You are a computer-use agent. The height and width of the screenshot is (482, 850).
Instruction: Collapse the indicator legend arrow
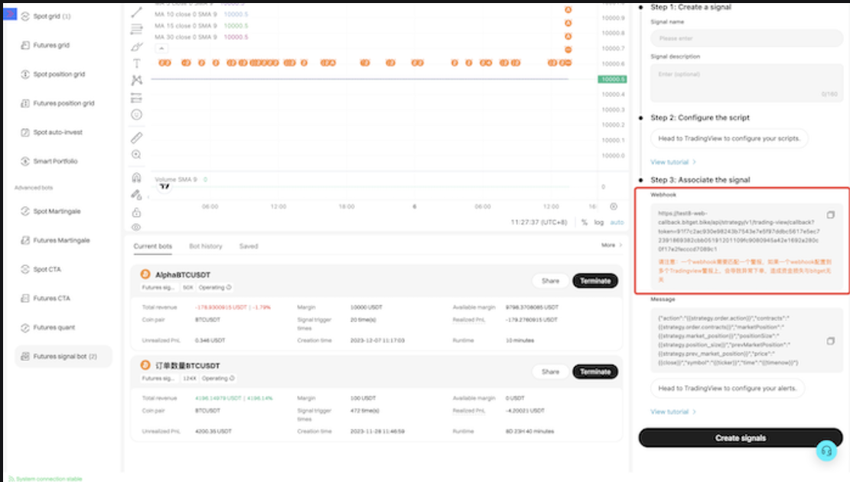coord(162,48)
